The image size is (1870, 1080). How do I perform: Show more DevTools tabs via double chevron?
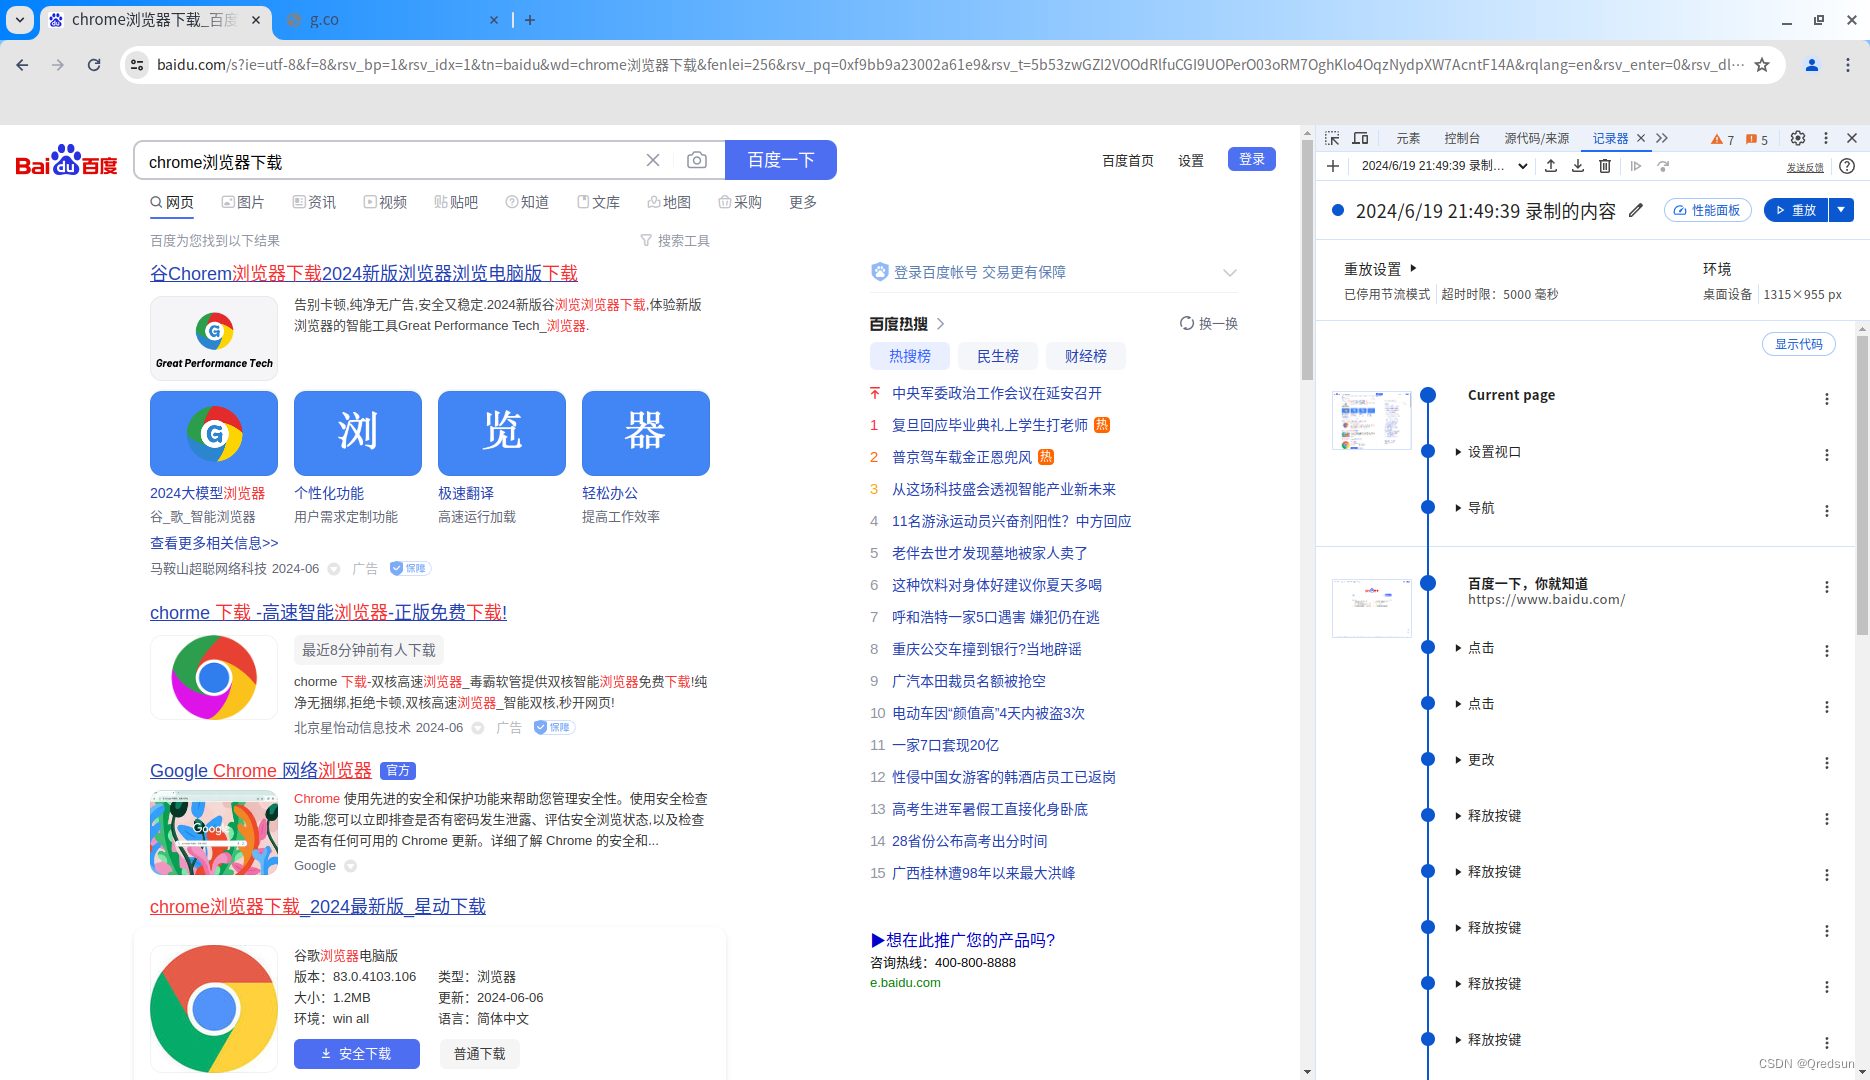[x=1662, y=138]
